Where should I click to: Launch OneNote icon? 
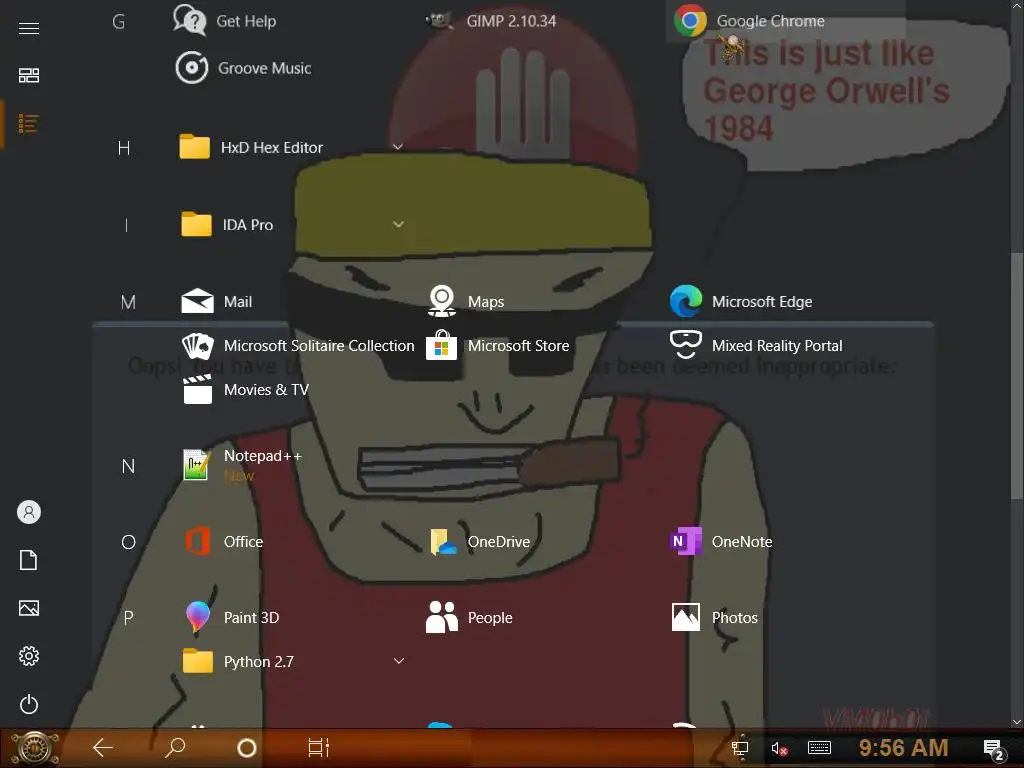686,541
